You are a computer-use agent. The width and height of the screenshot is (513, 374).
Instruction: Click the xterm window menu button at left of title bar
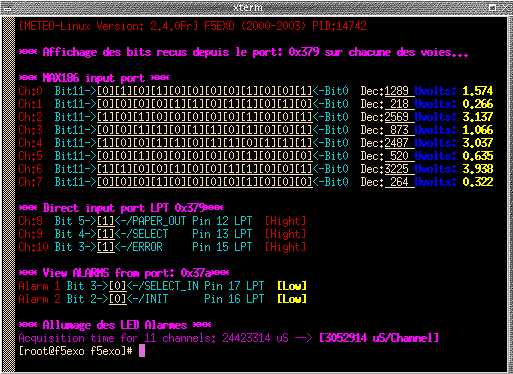[8, 8]
